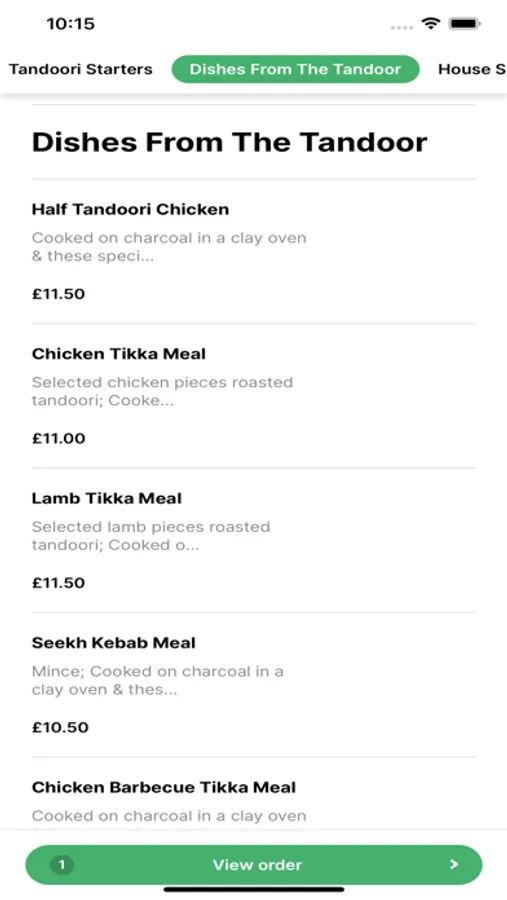The height and width of the screenshot is (900, 507).
Task: Open the House S... category tab
Action: (472, 69)
